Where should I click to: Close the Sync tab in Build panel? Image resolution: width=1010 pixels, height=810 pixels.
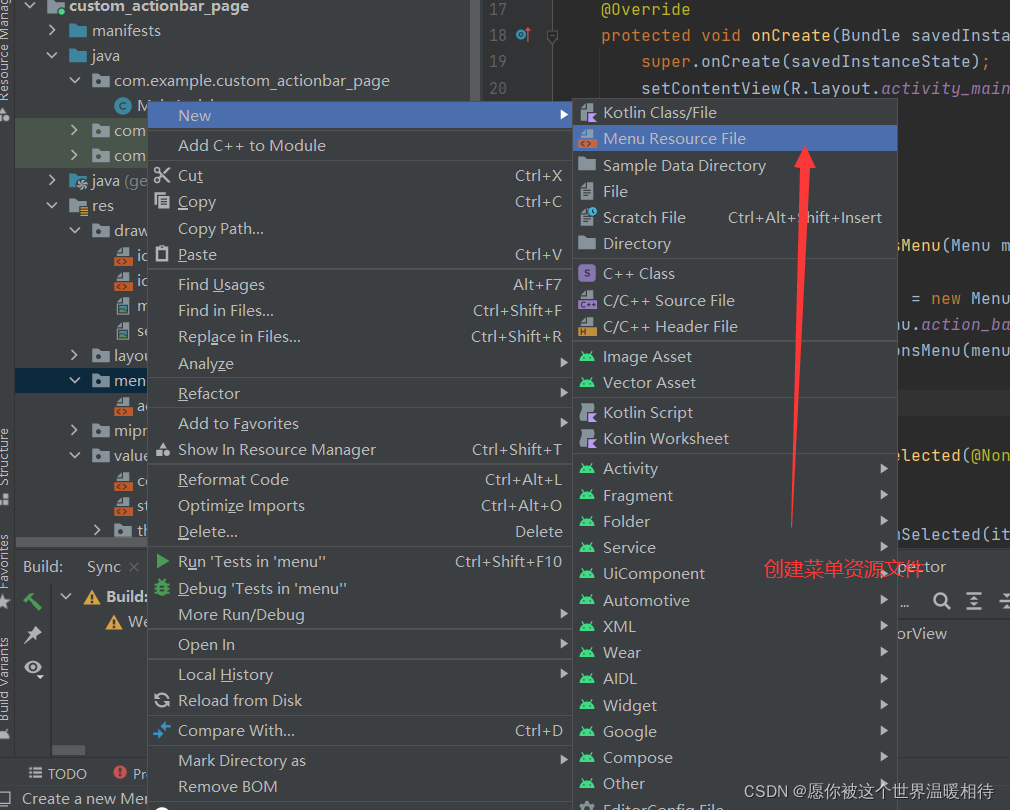click(134, 567)
